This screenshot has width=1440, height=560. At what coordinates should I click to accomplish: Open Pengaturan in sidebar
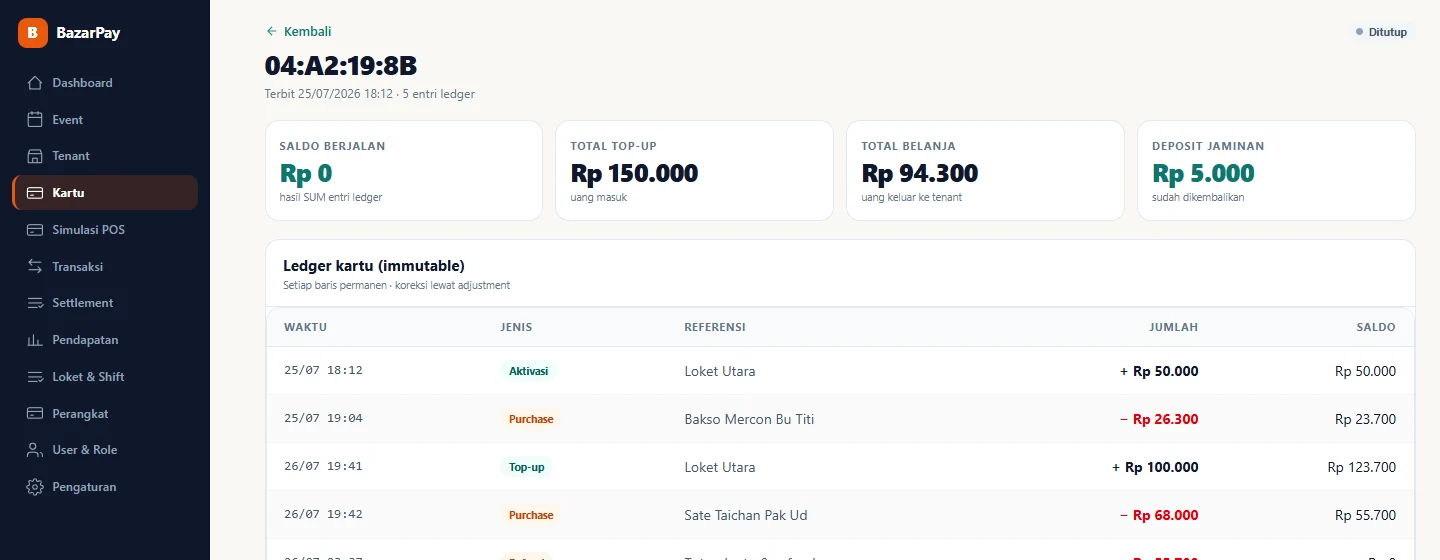coord(105,487)
